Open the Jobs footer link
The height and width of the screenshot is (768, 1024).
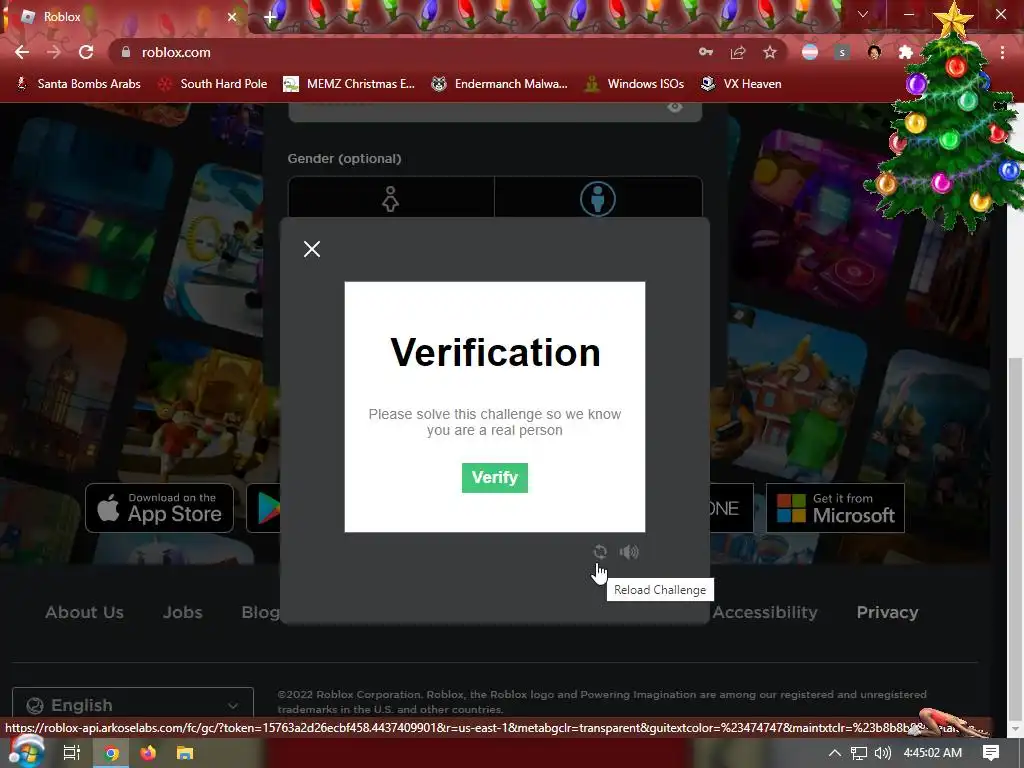[182, 612]
